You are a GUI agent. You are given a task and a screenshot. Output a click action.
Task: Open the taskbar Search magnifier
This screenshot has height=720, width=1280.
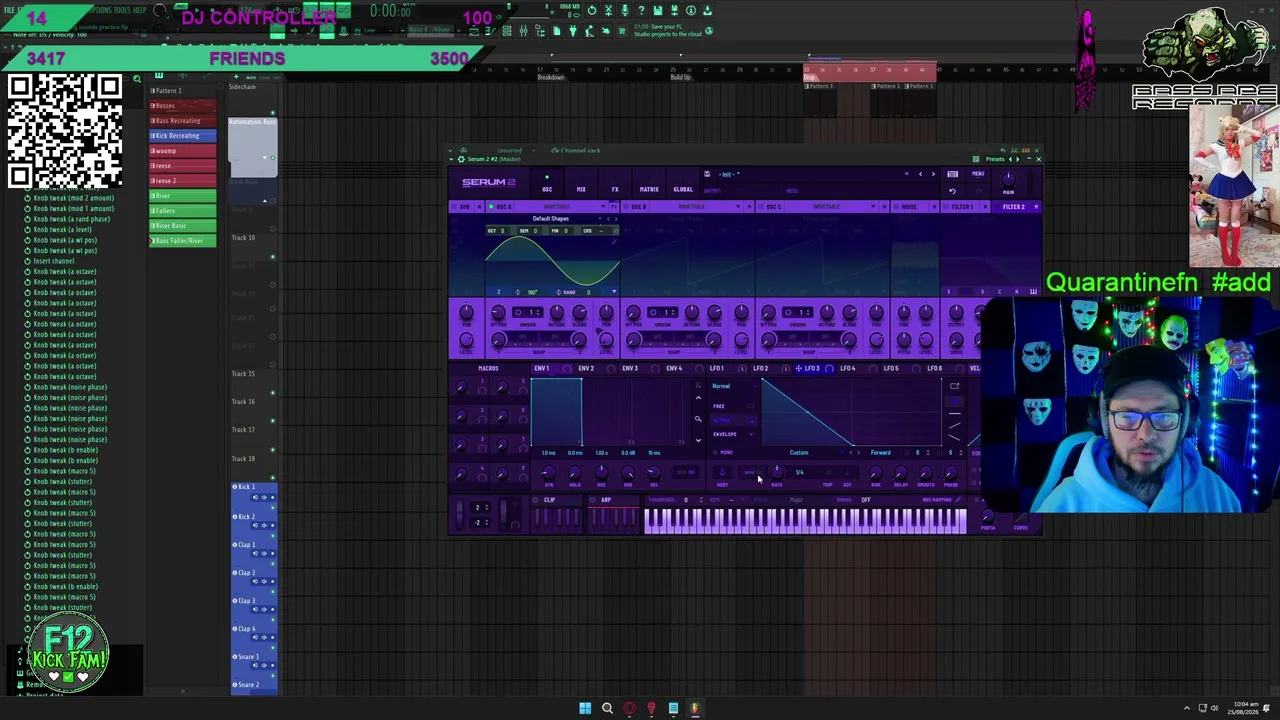[x=607, y=709]
